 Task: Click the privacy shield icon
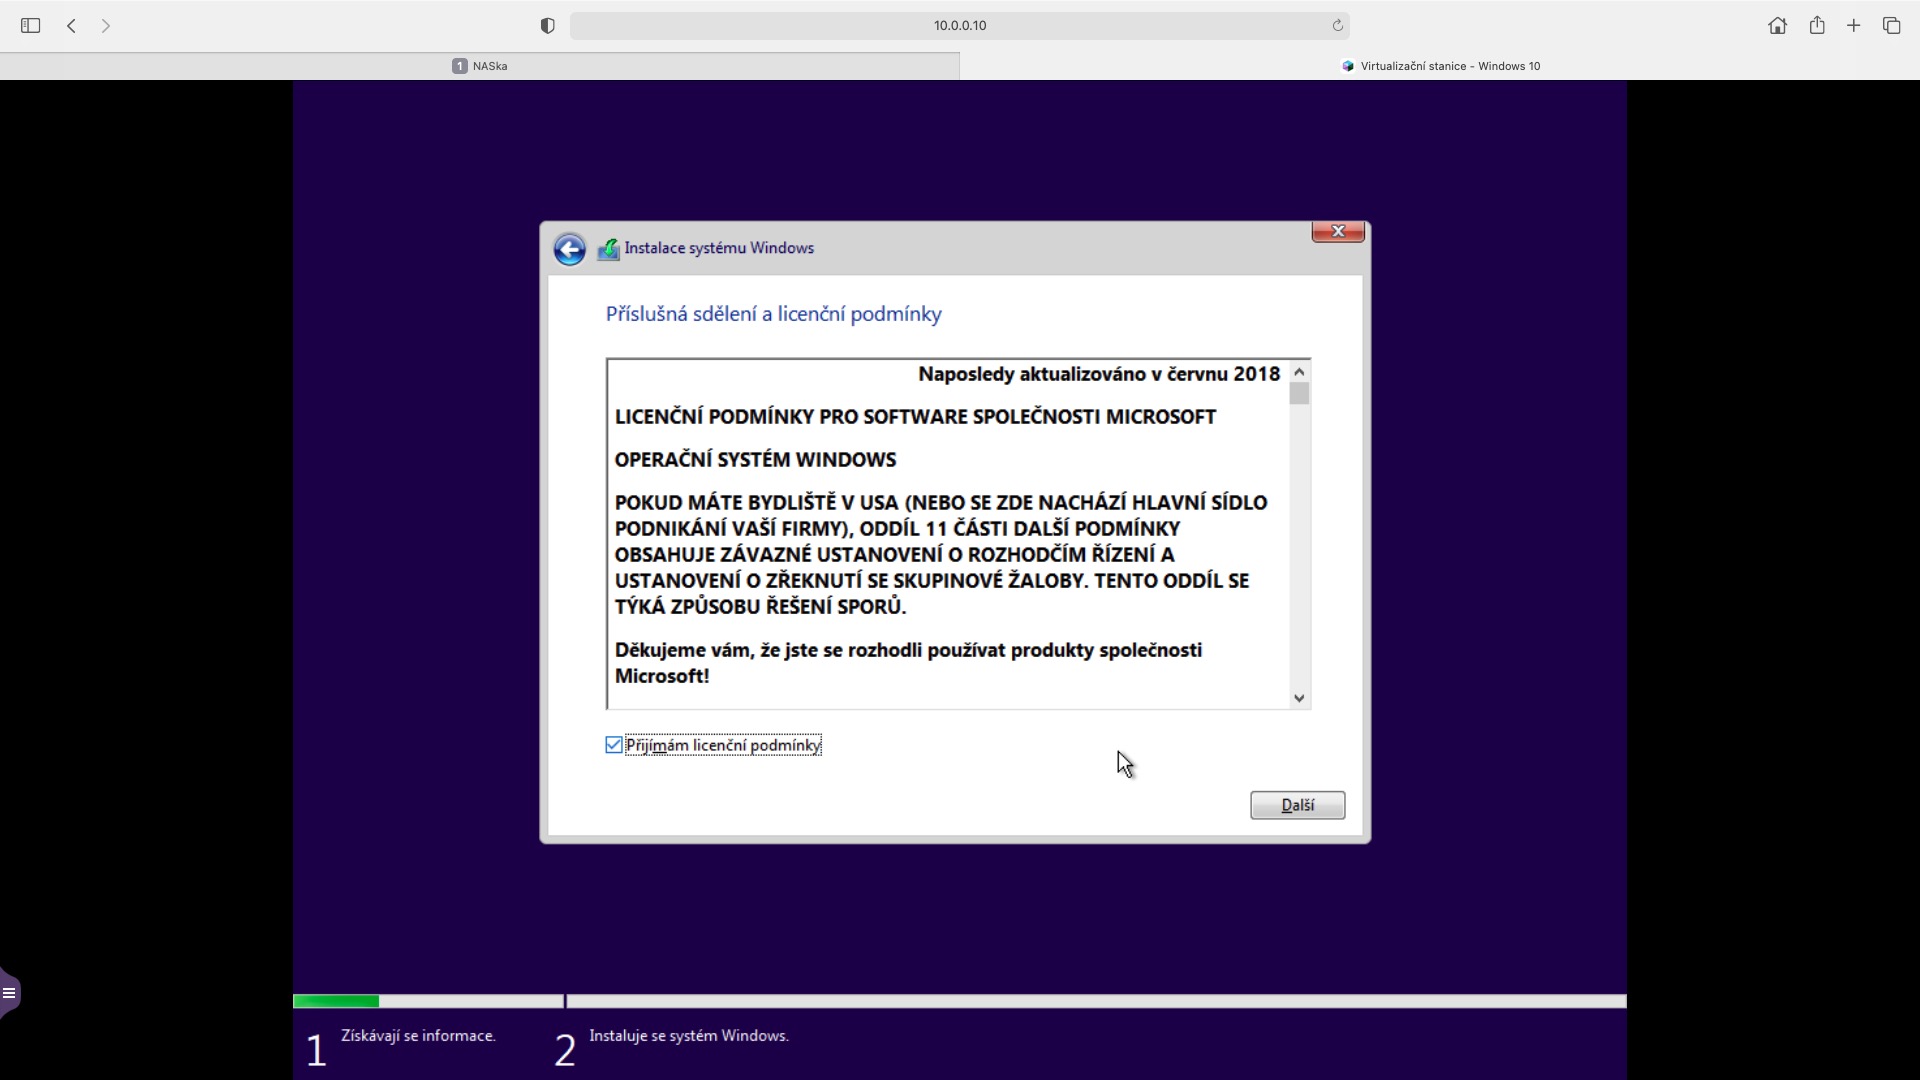pyautogui.click(x=547, y=26)
